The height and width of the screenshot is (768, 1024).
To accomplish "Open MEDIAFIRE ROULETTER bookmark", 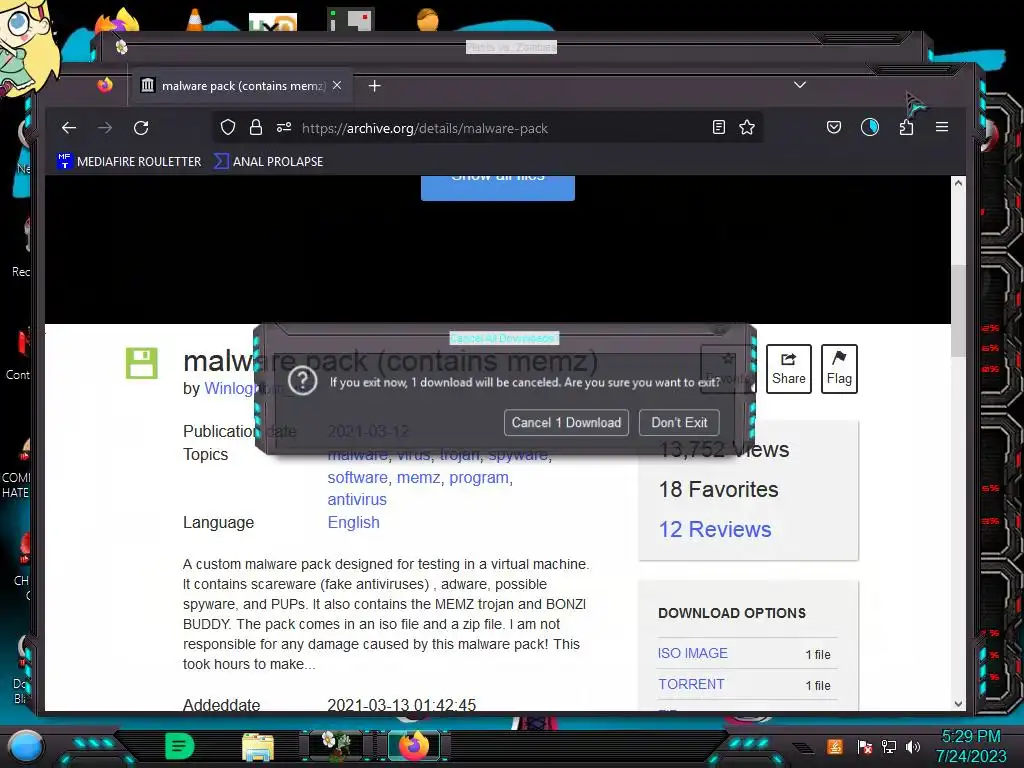I will [129, 161].
